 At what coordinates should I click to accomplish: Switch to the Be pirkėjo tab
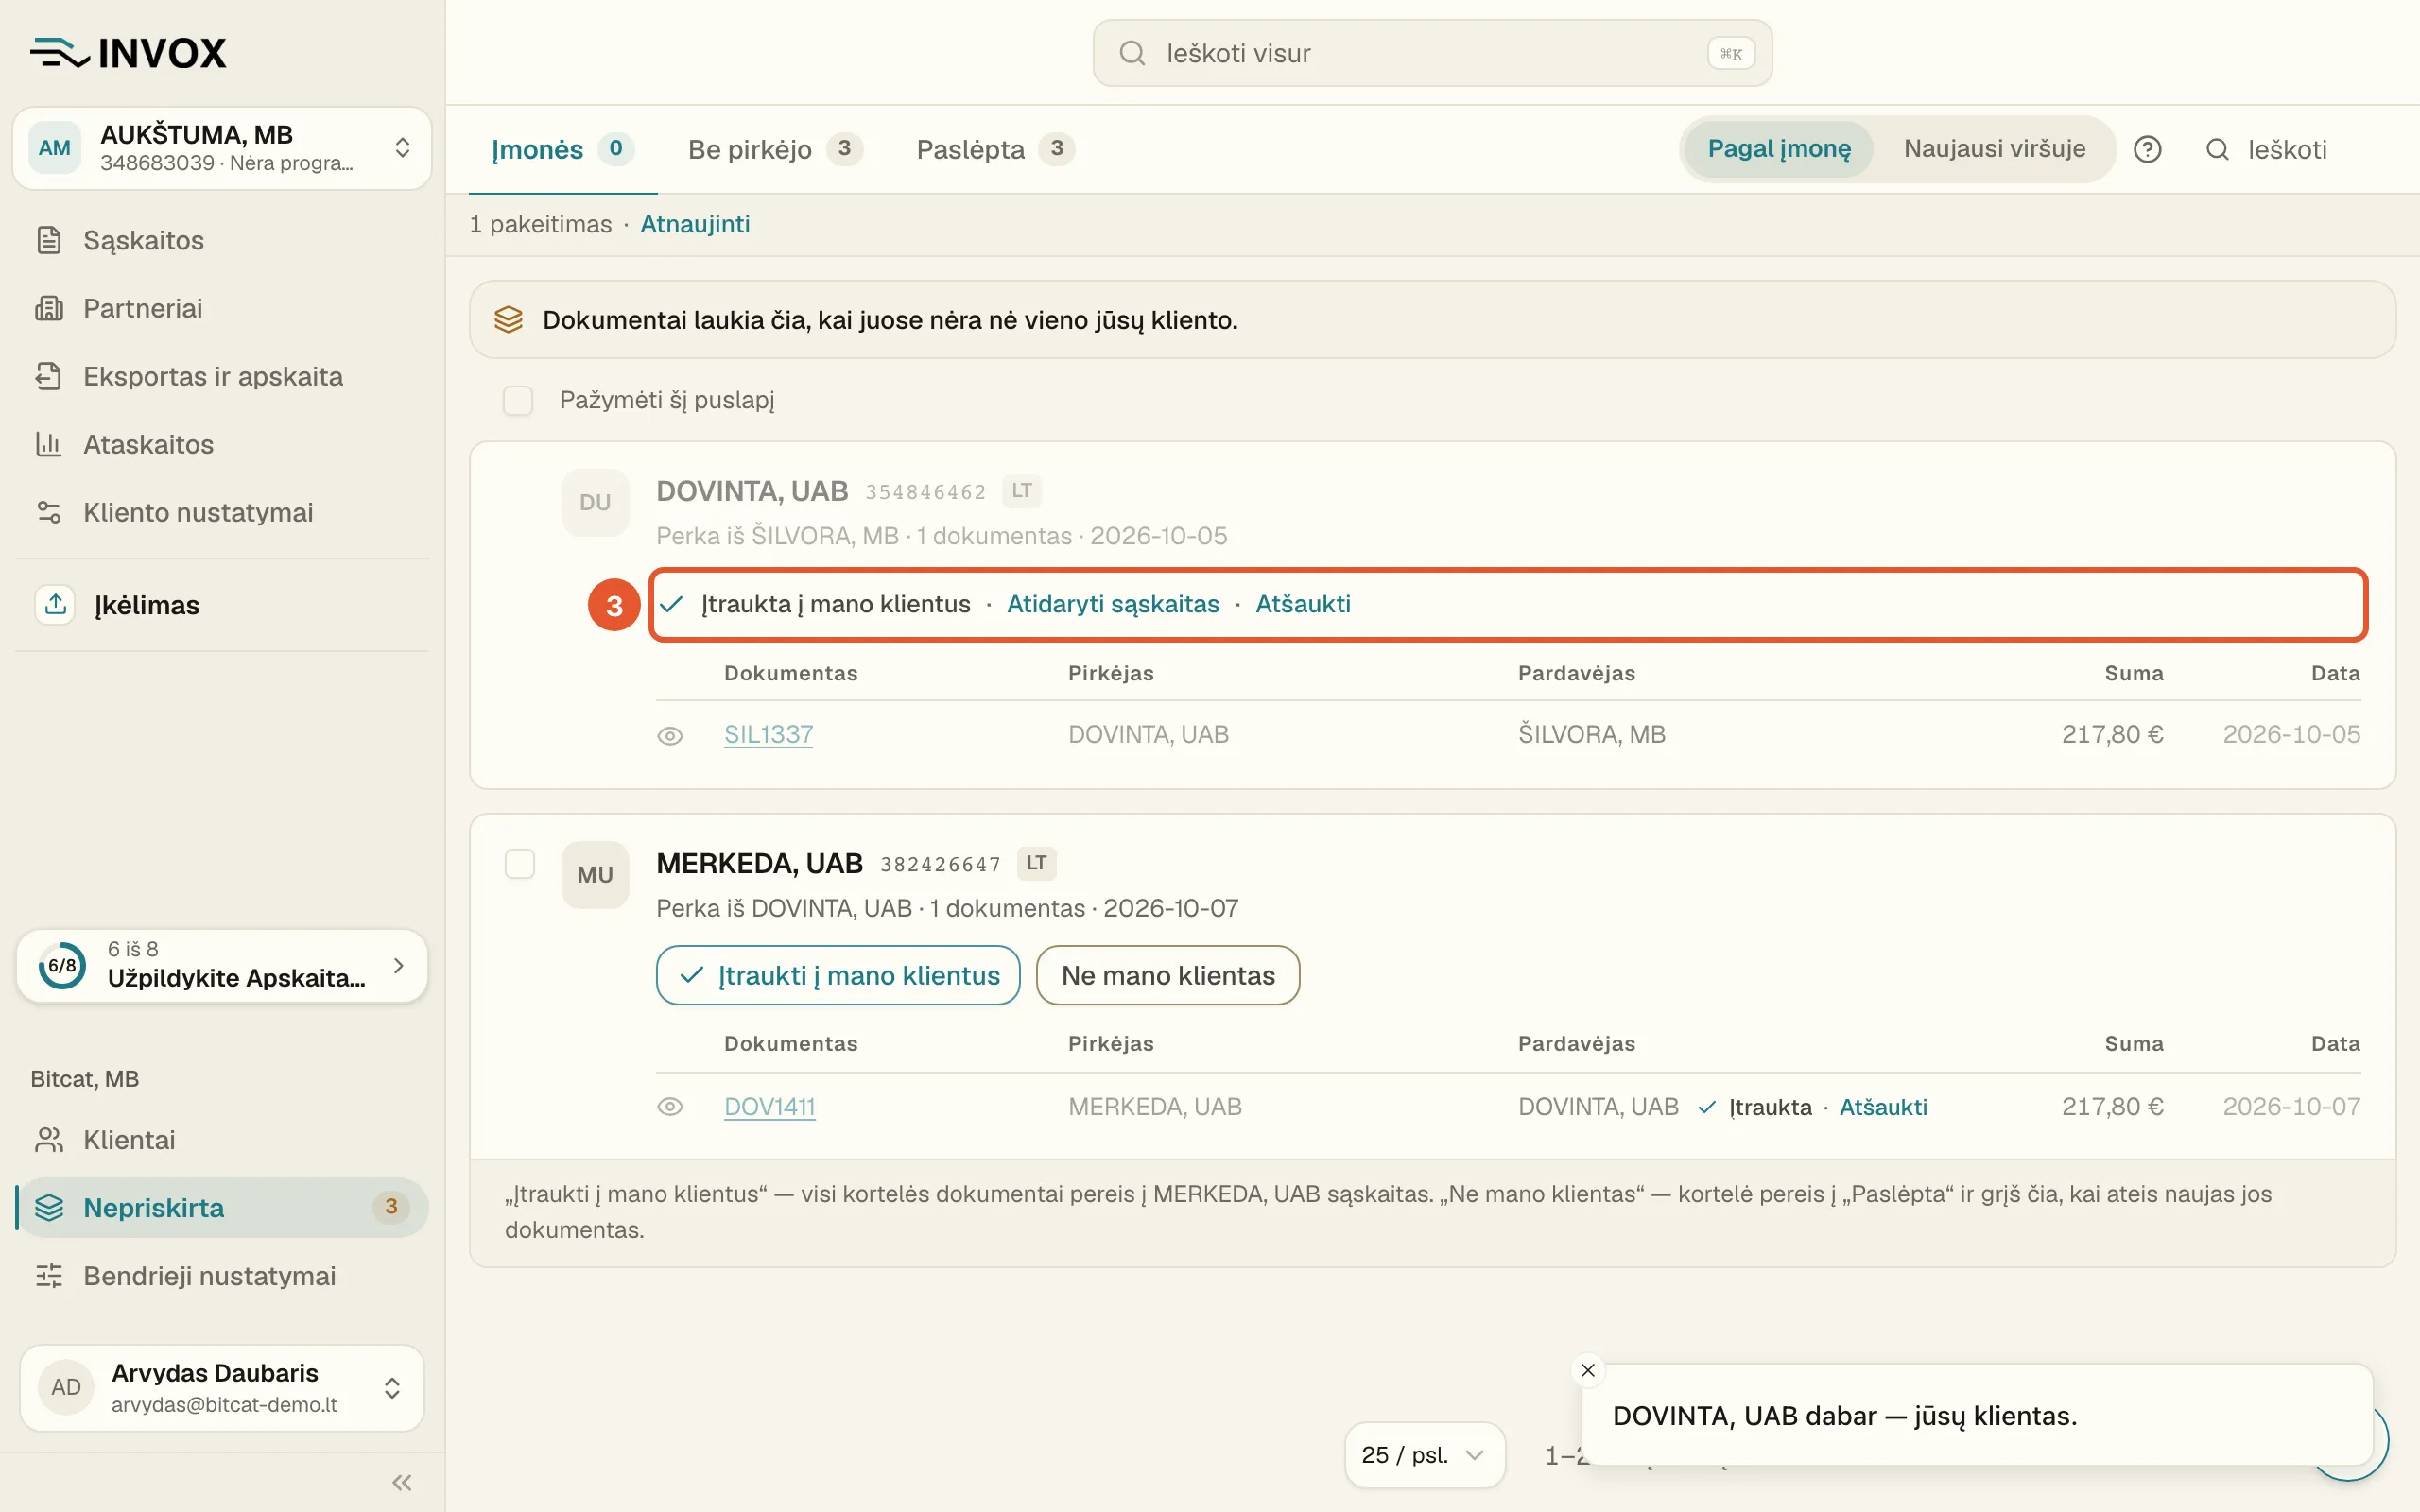click(x=775, y=149)
